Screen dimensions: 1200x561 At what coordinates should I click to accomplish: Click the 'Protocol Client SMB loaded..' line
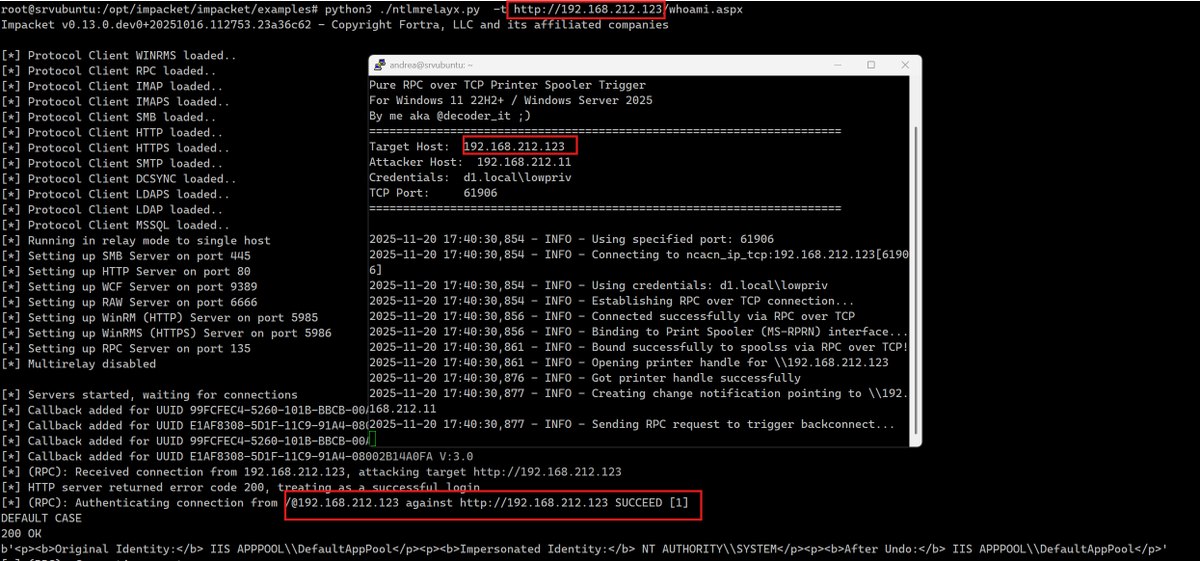109,117
